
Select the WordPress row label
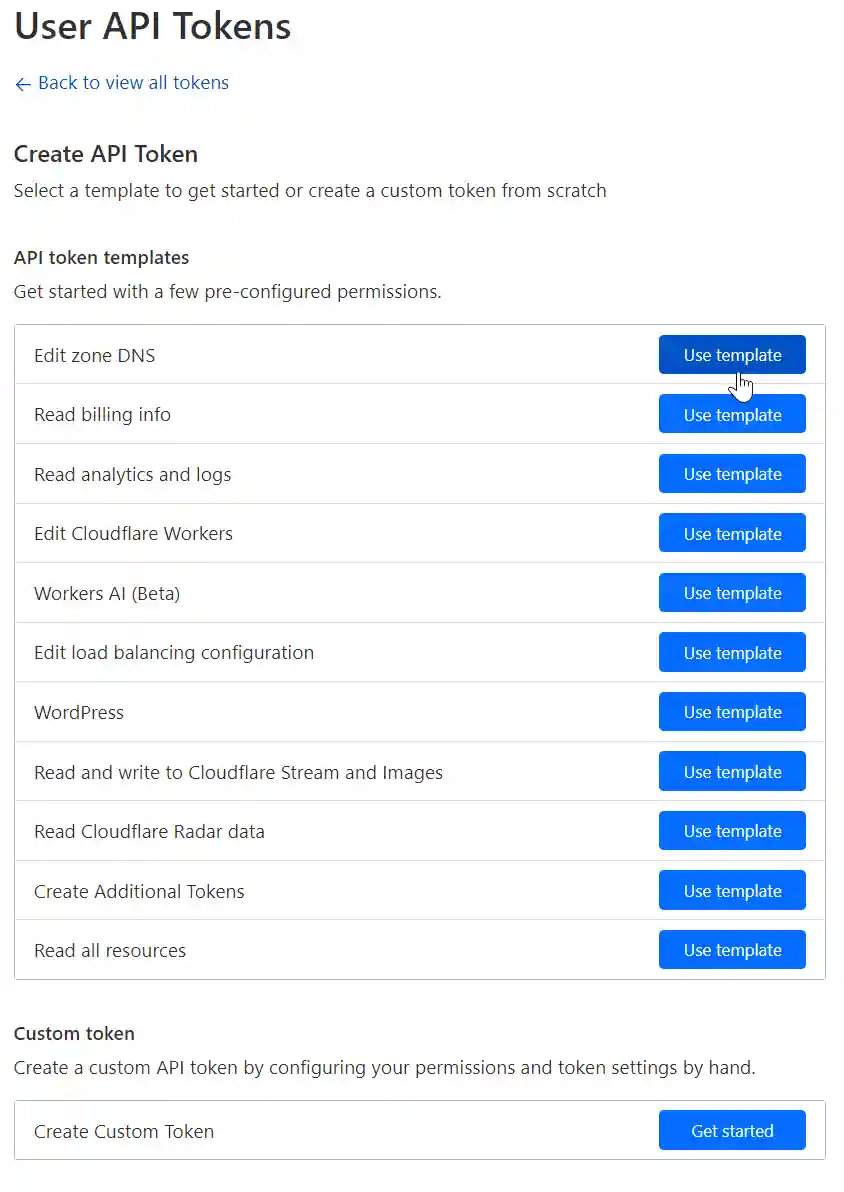78,712
